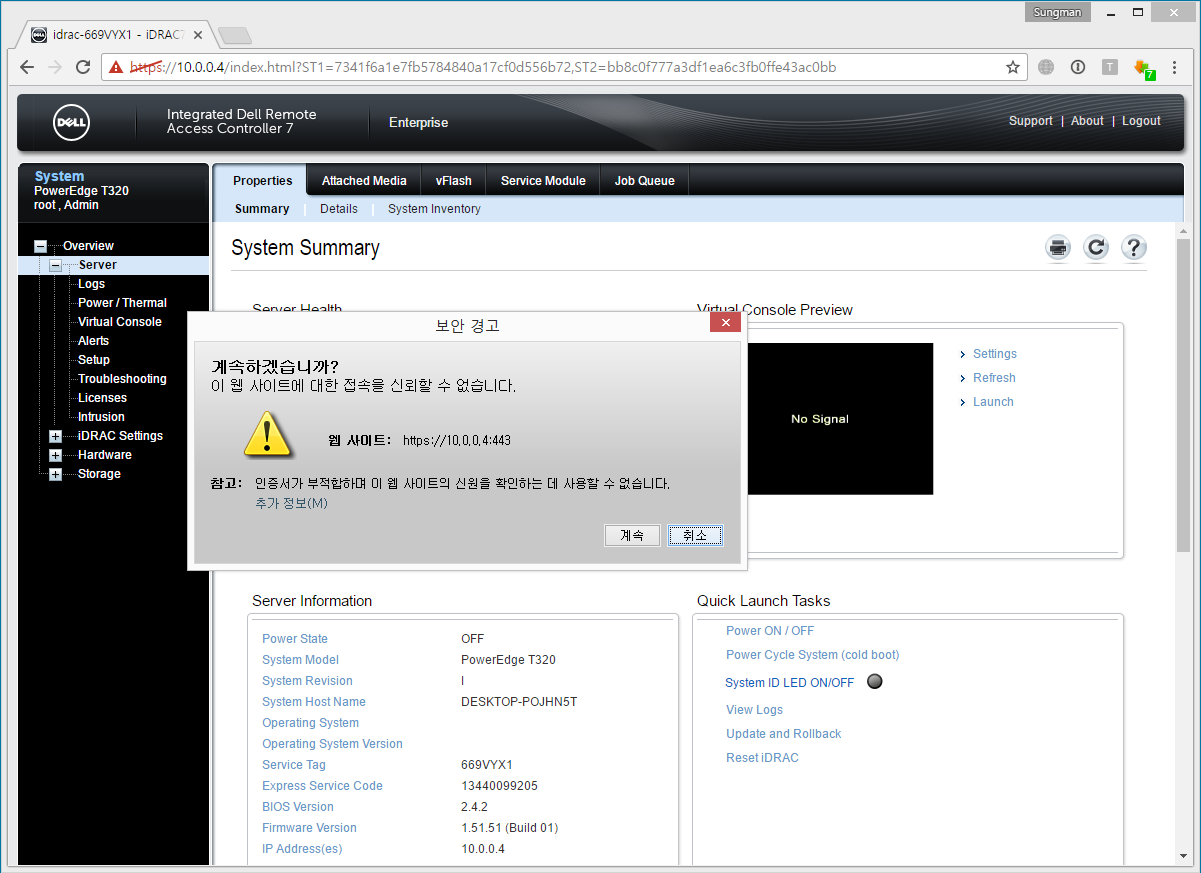Click the print icon in System Summary
The image size is (1201, 873).
click(x=1058, y=248)
